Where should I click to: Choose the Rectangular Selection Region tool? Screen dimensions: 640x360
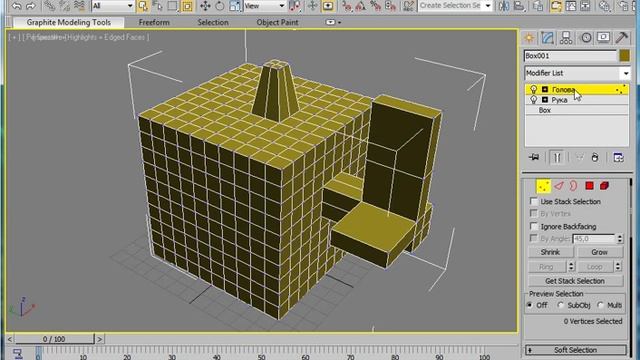(x=172, y=6)
